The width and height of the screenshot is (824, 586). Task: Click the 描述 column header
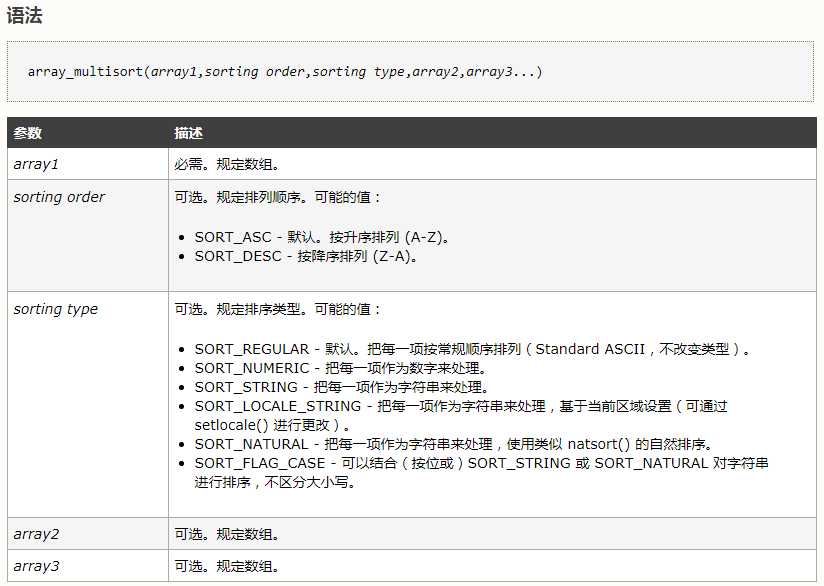[189, 133]
